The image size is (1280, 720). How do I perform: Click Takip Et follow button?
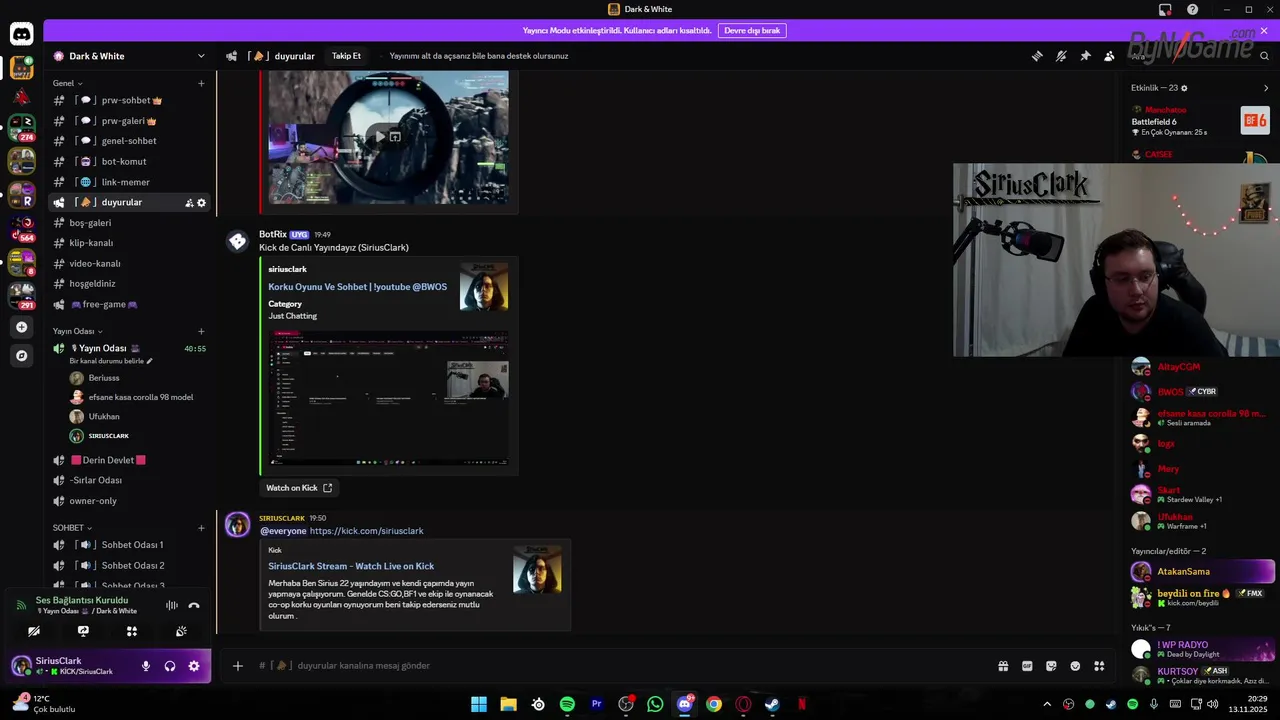point(346,56)
